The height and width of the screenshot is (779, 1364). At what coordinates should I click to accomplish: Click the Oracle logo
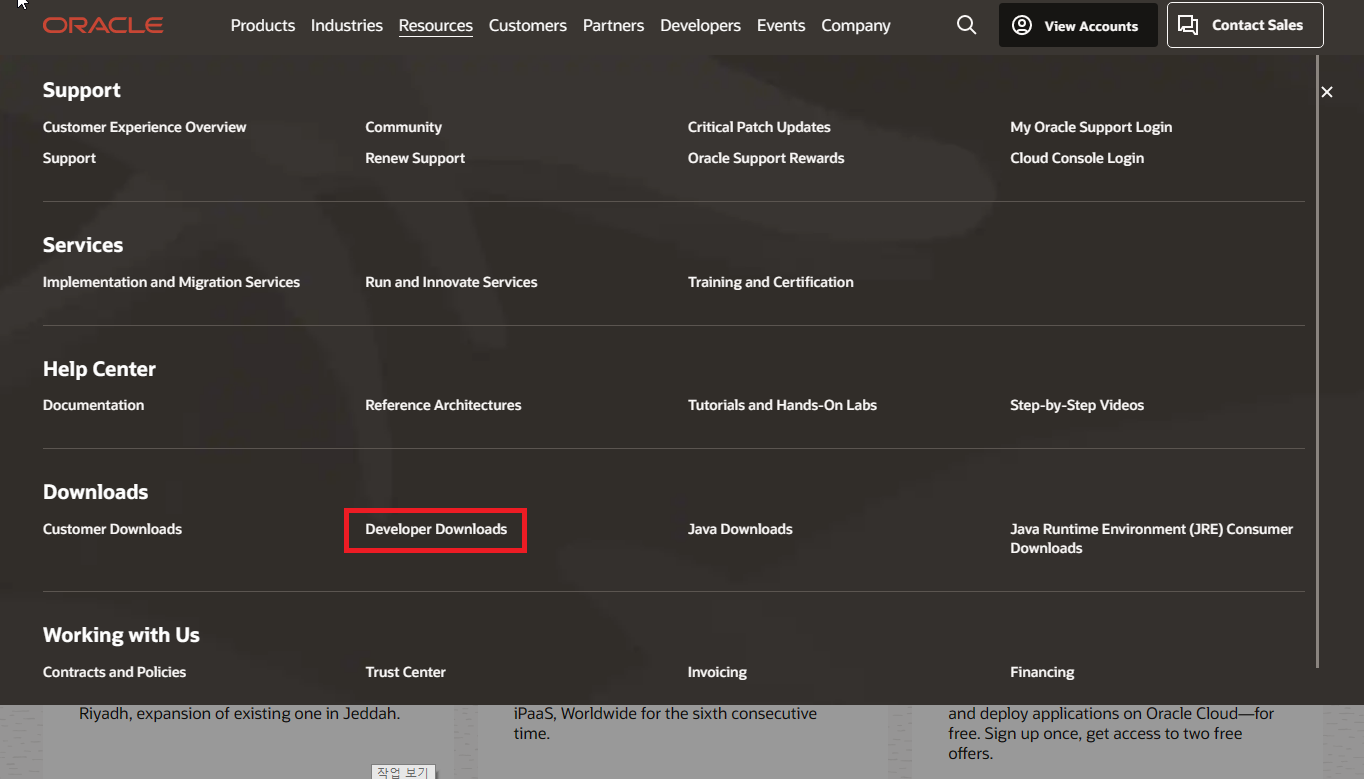103,25
